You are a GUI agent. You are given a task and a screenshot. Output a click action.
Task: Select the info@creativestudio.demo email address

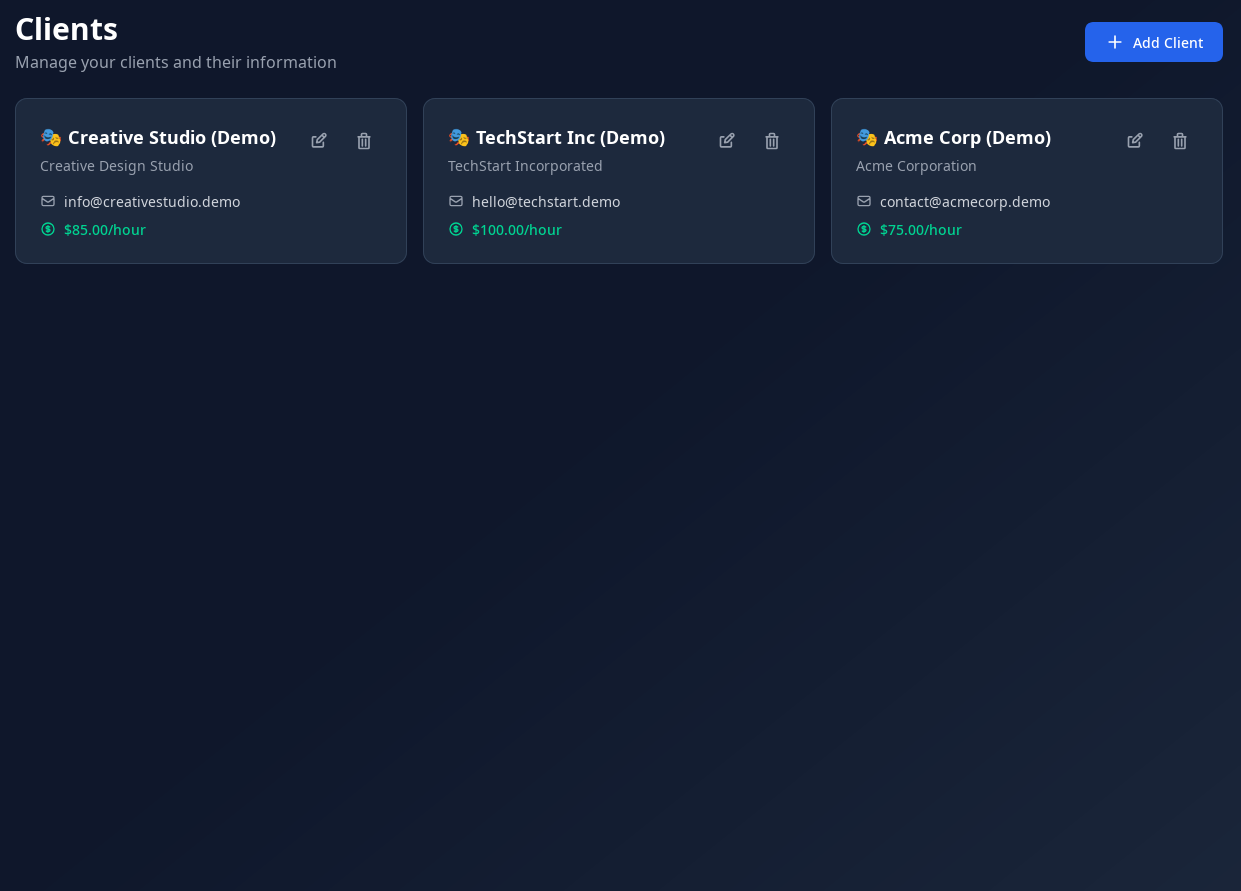click(152, 201)
